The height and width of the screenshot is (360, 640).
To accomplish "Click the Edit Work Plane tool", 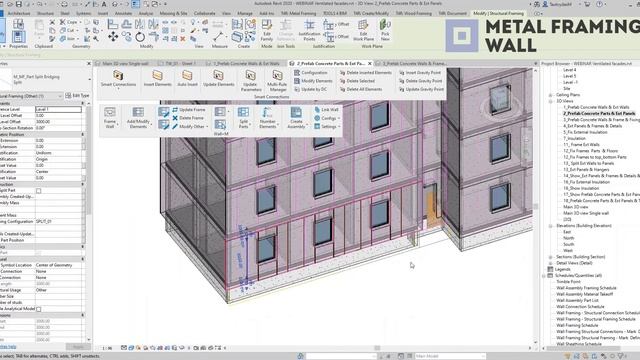I will pyautogui.click(x=363, y=30).
